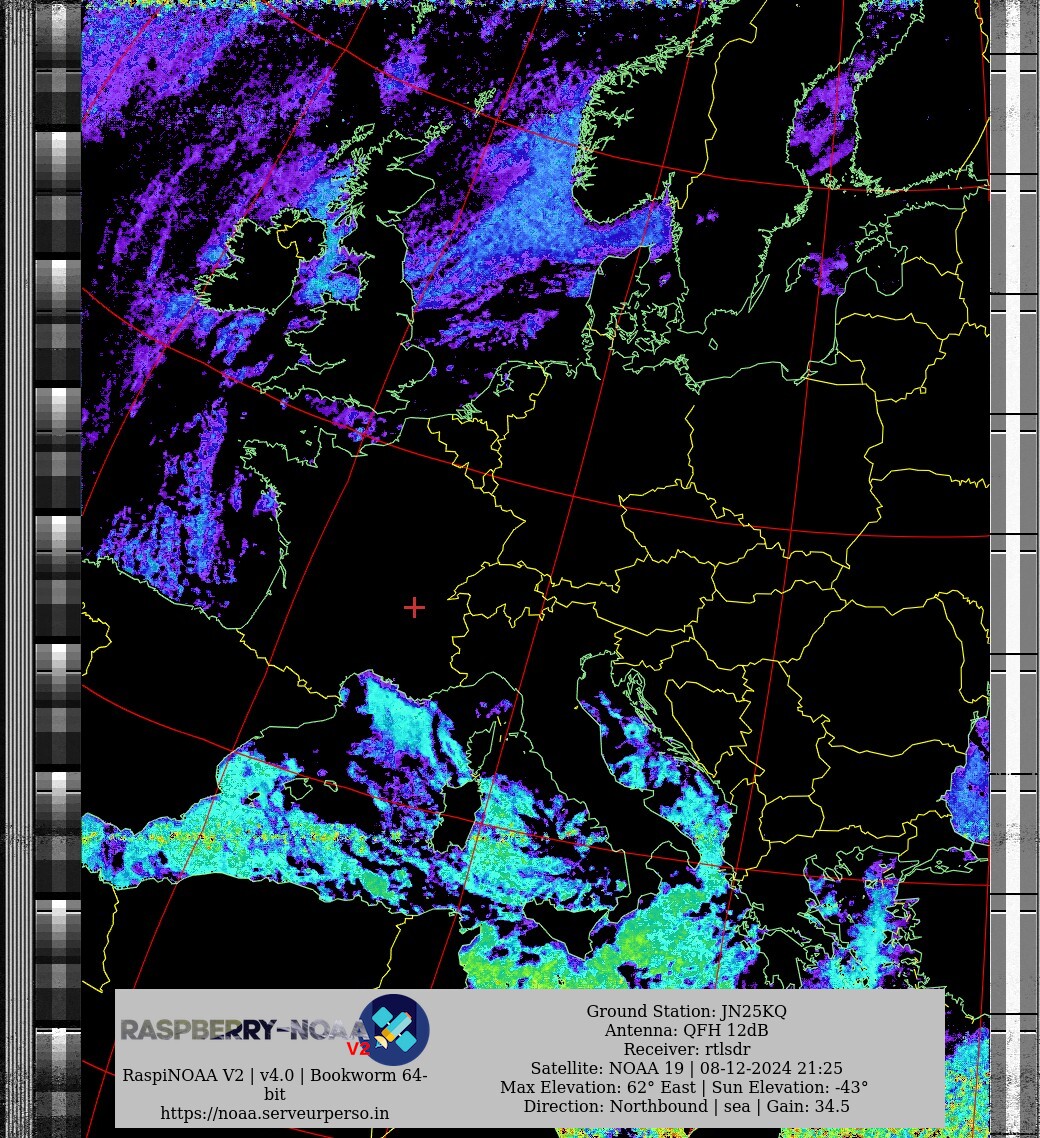Click the RASPBERRY-NOAA logo text
This screenshot has width=1040, height=1138.
point(240,1030)
